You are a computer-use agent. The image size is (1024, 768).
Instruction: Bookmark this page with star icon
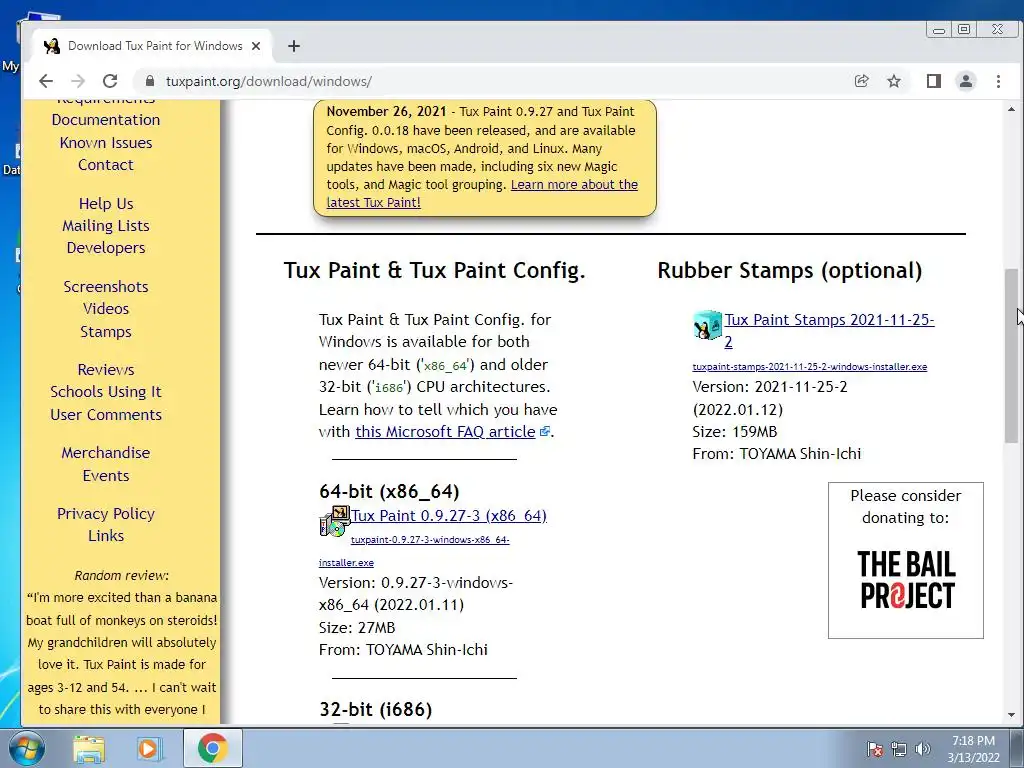pos(894,81)
